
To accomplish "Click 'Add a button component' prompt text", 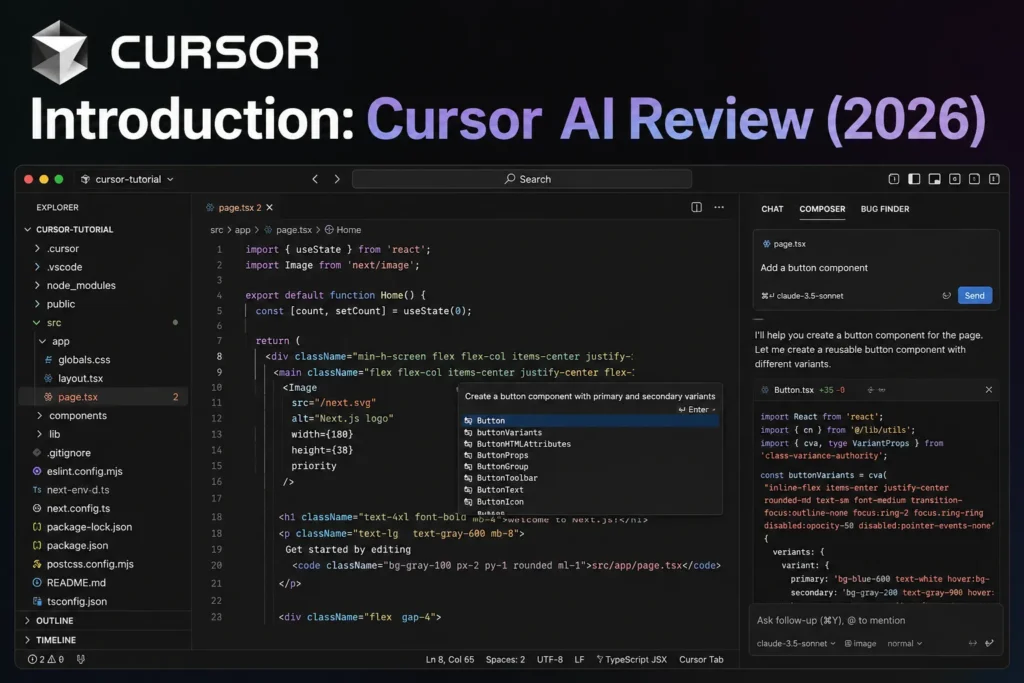I will (x=814, y=268).
